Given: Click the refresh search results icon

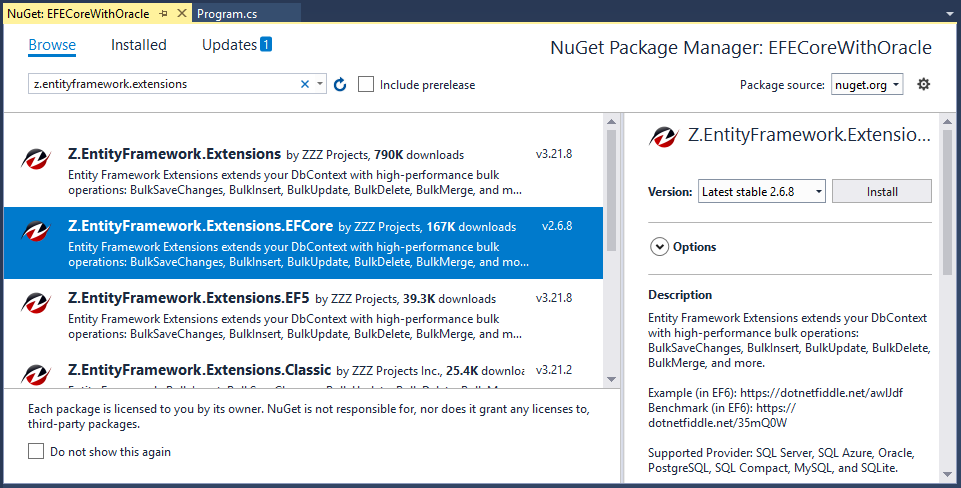Looking at the screenshot, I should tap(340, 85).
